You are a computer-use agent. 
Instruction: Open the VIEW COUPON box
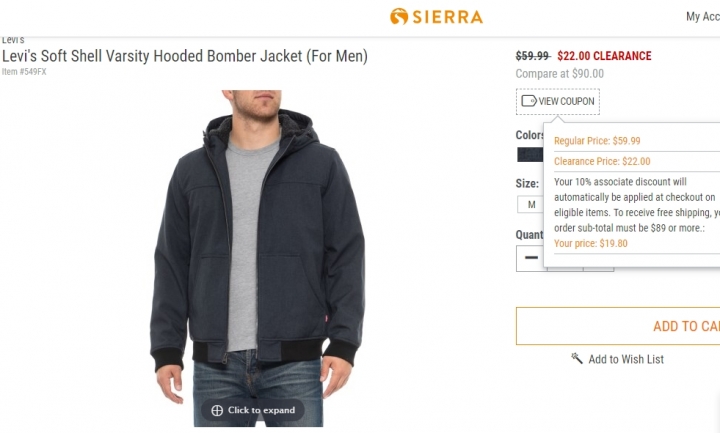pos(558,101)
